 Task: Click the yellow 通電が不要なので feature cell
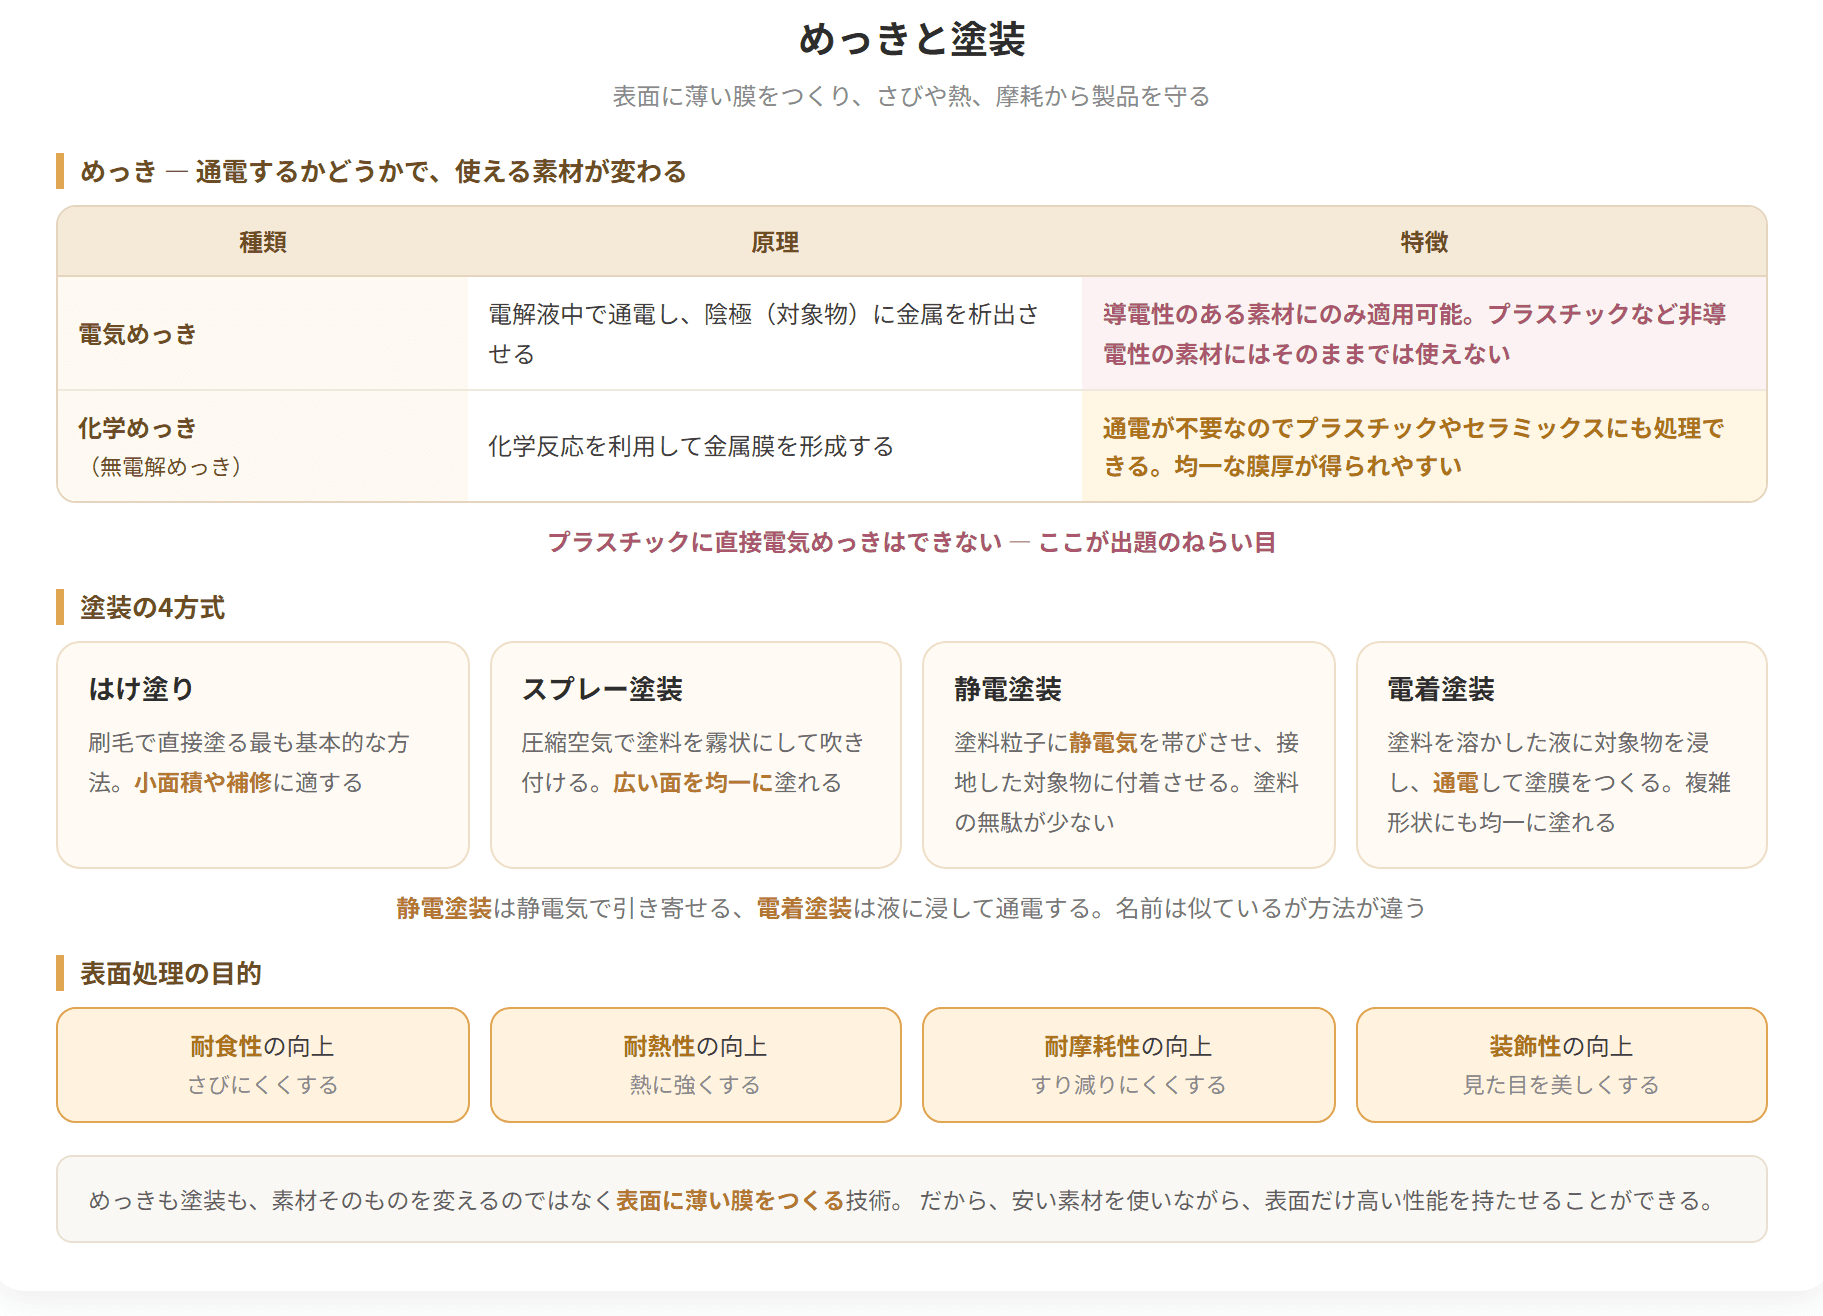pyautogui.click(x=1424, y=446)
